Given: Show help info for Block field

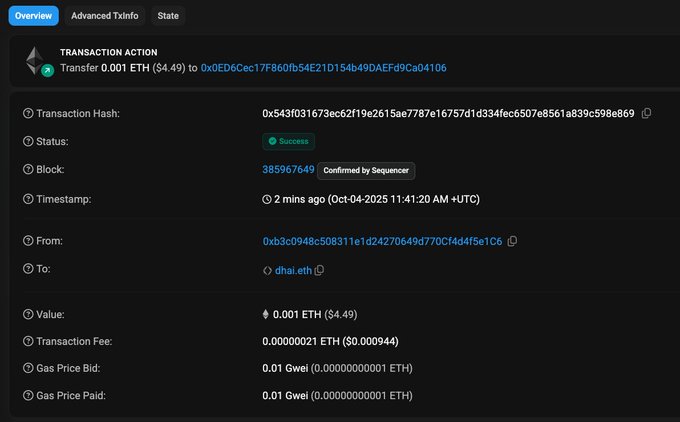Looking at the screenshot, I should tap(28, 170).
